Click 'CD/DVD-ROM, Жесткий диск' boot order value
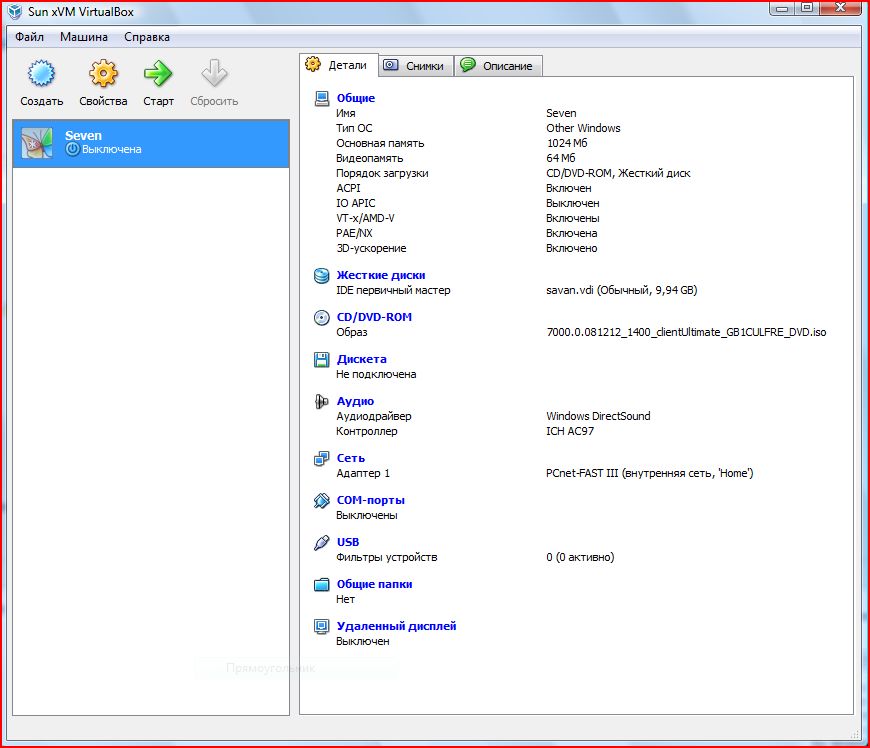Screen dimensions: 870x748 618,173
